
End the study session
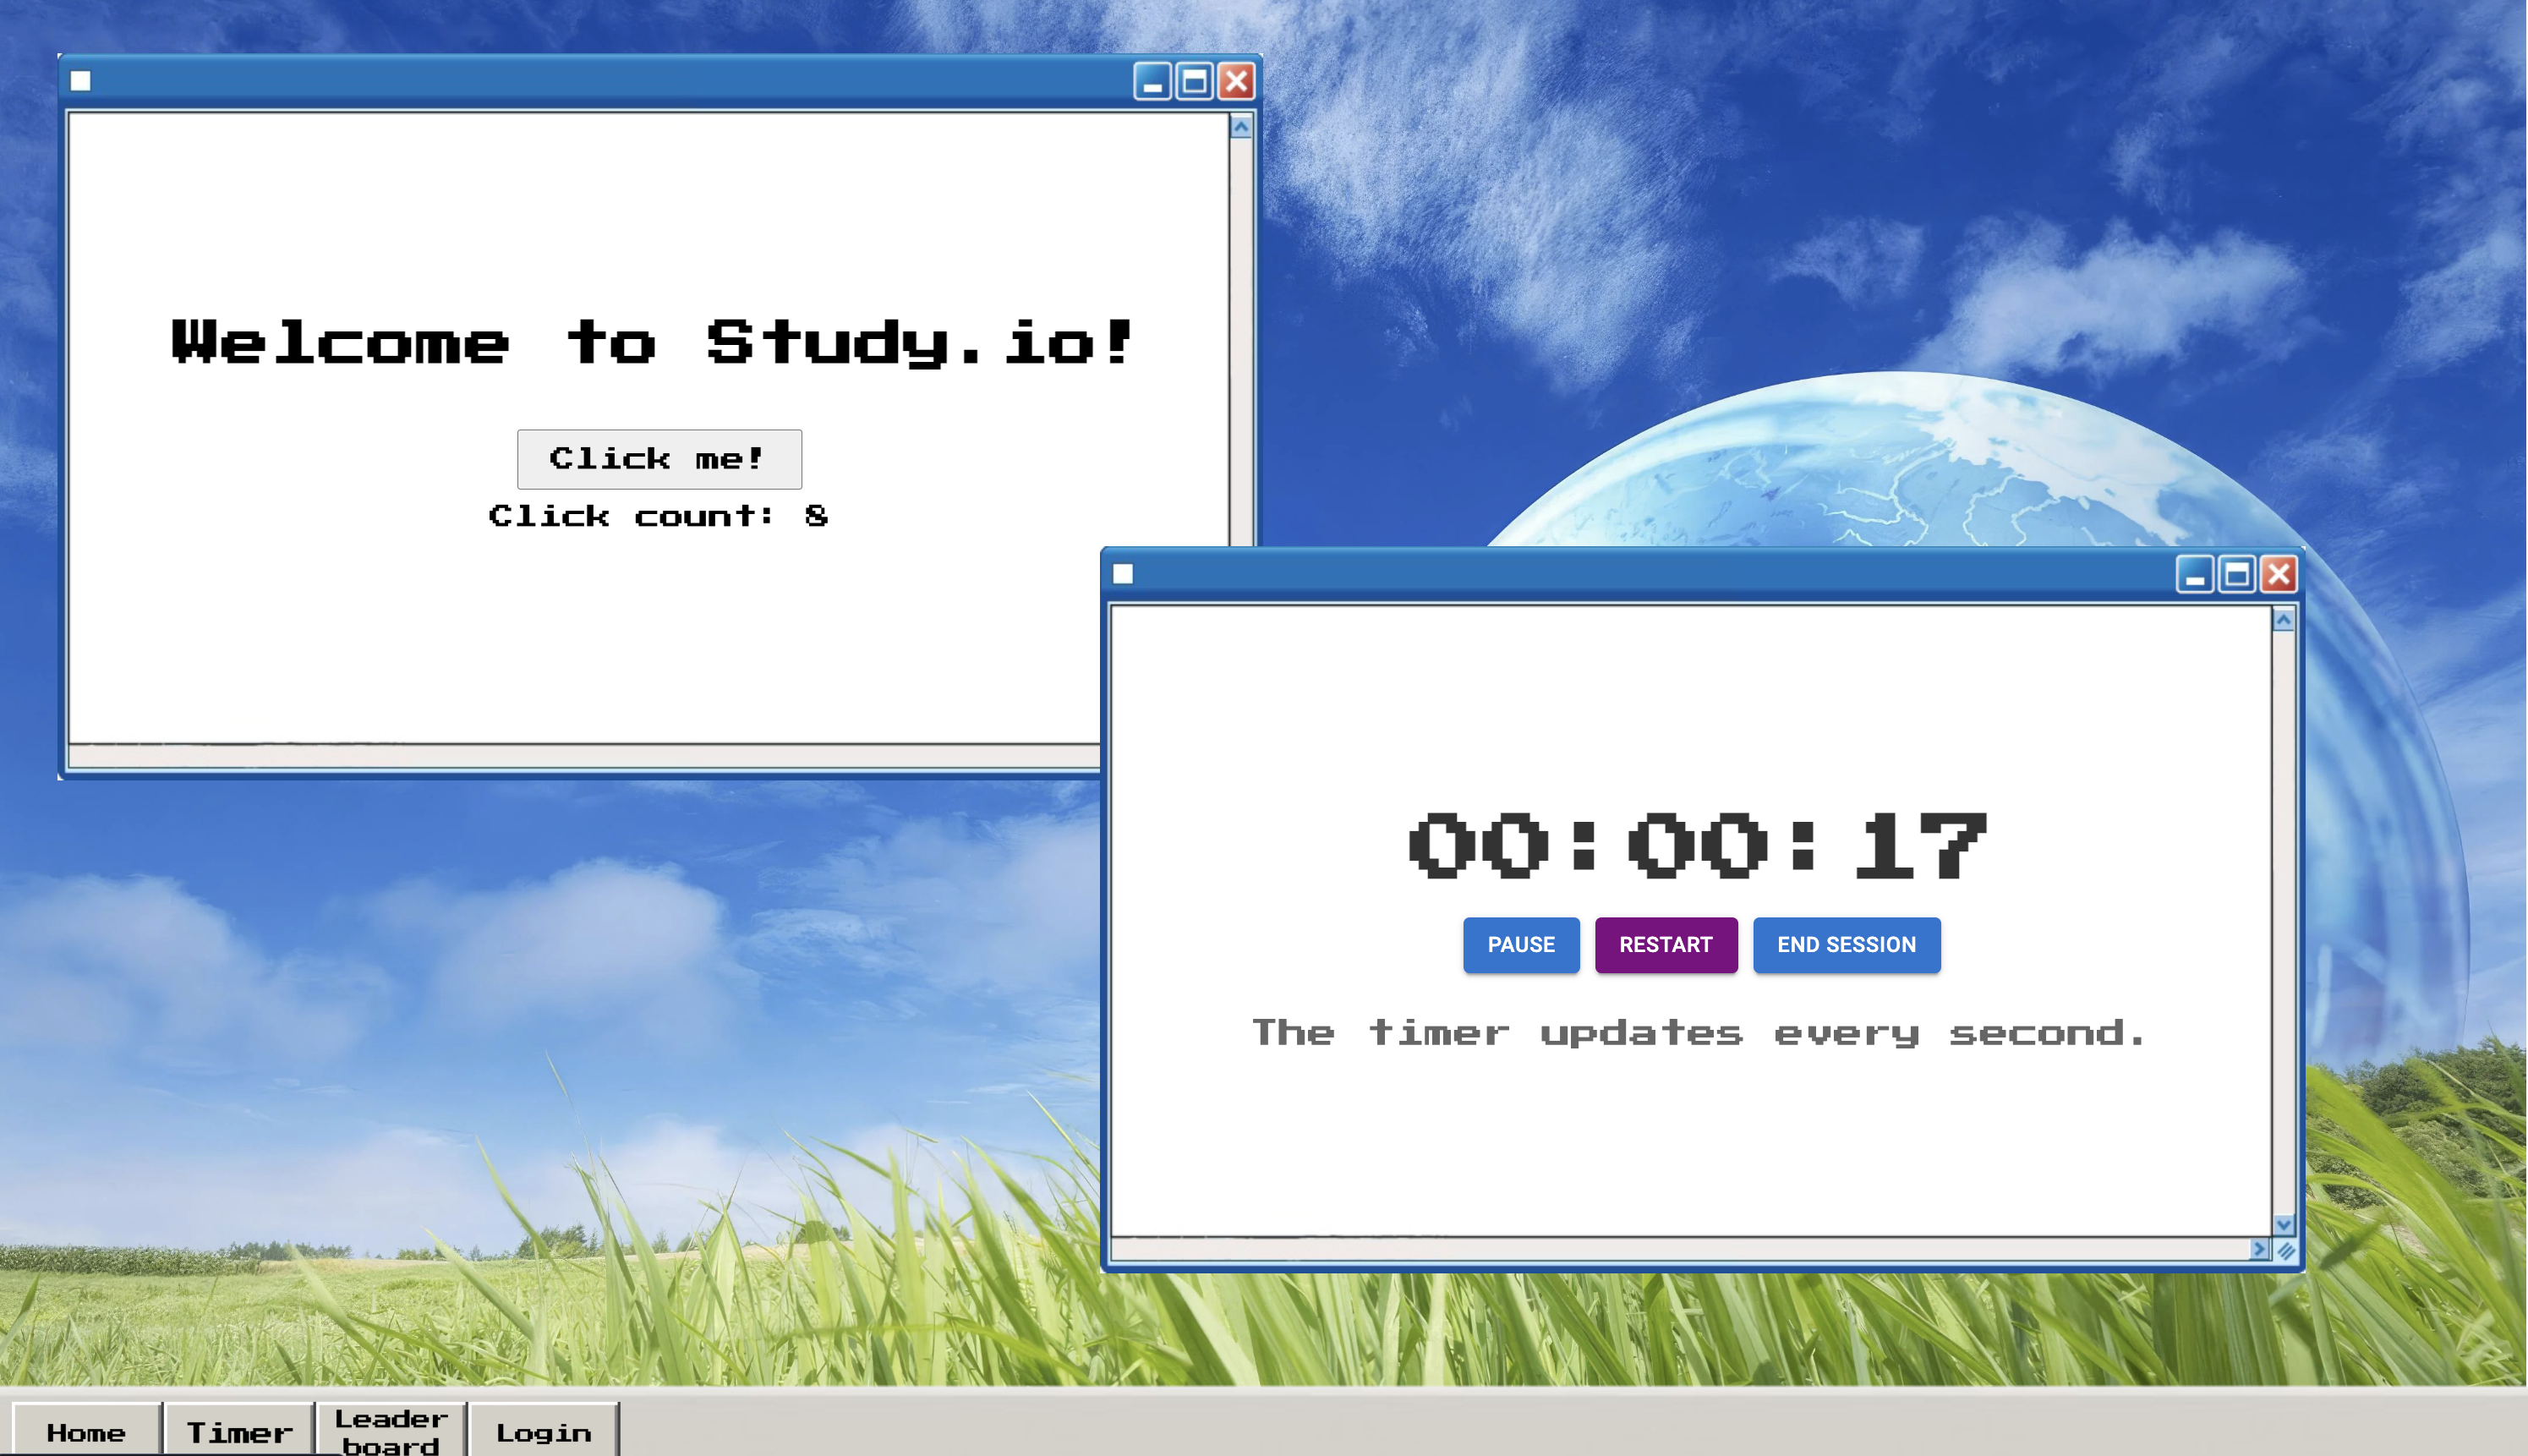(1846, 945)
